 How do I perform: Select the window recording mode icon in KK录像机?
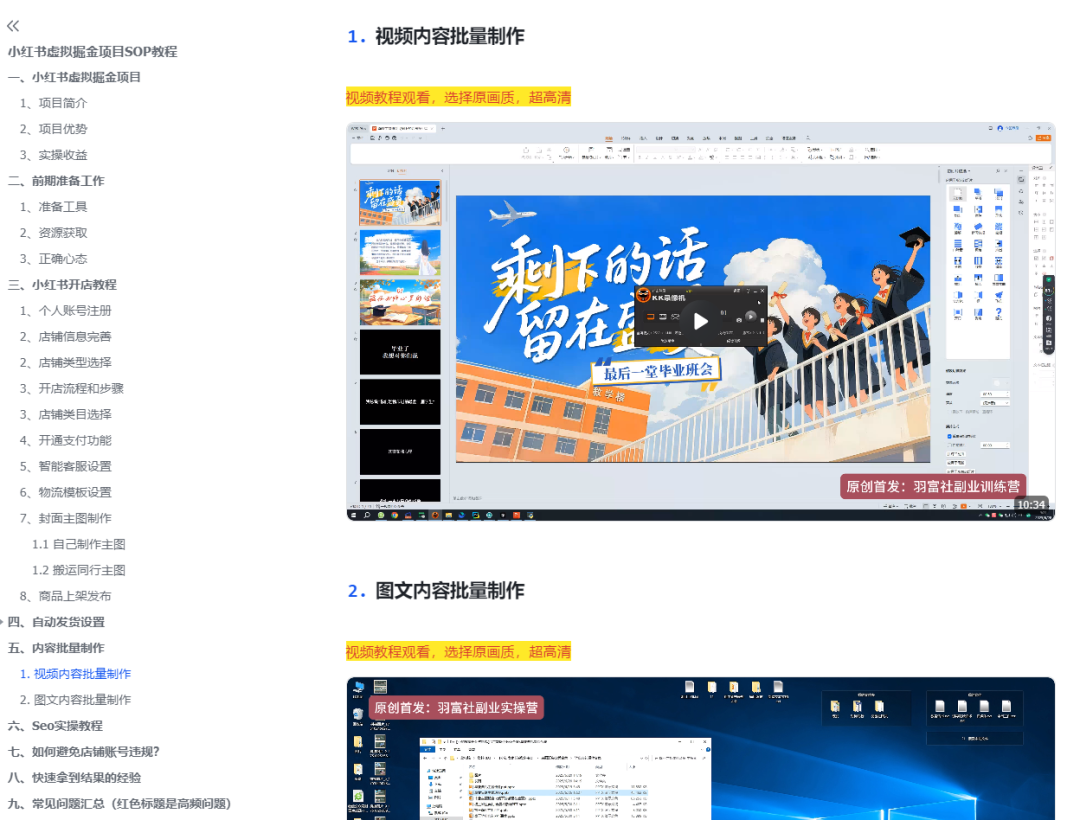point(662,317)
